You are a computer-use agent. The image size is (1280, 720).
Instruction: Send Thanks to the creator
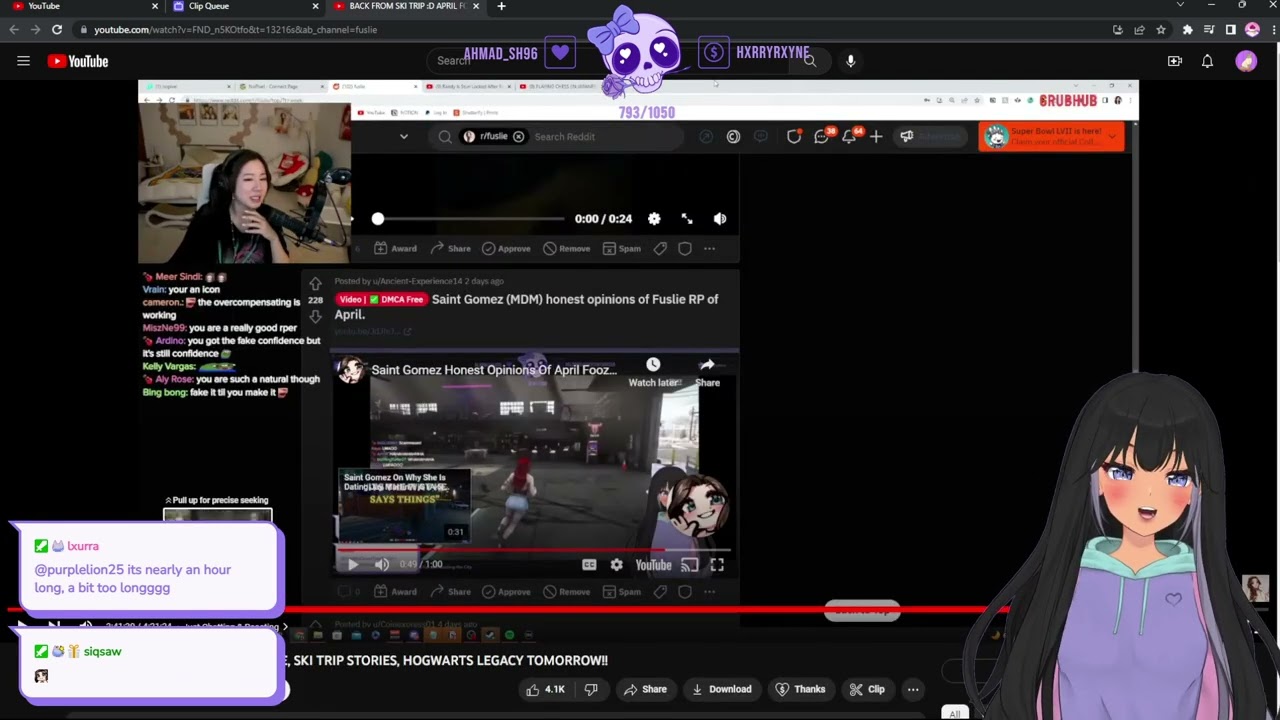point(800,689)
